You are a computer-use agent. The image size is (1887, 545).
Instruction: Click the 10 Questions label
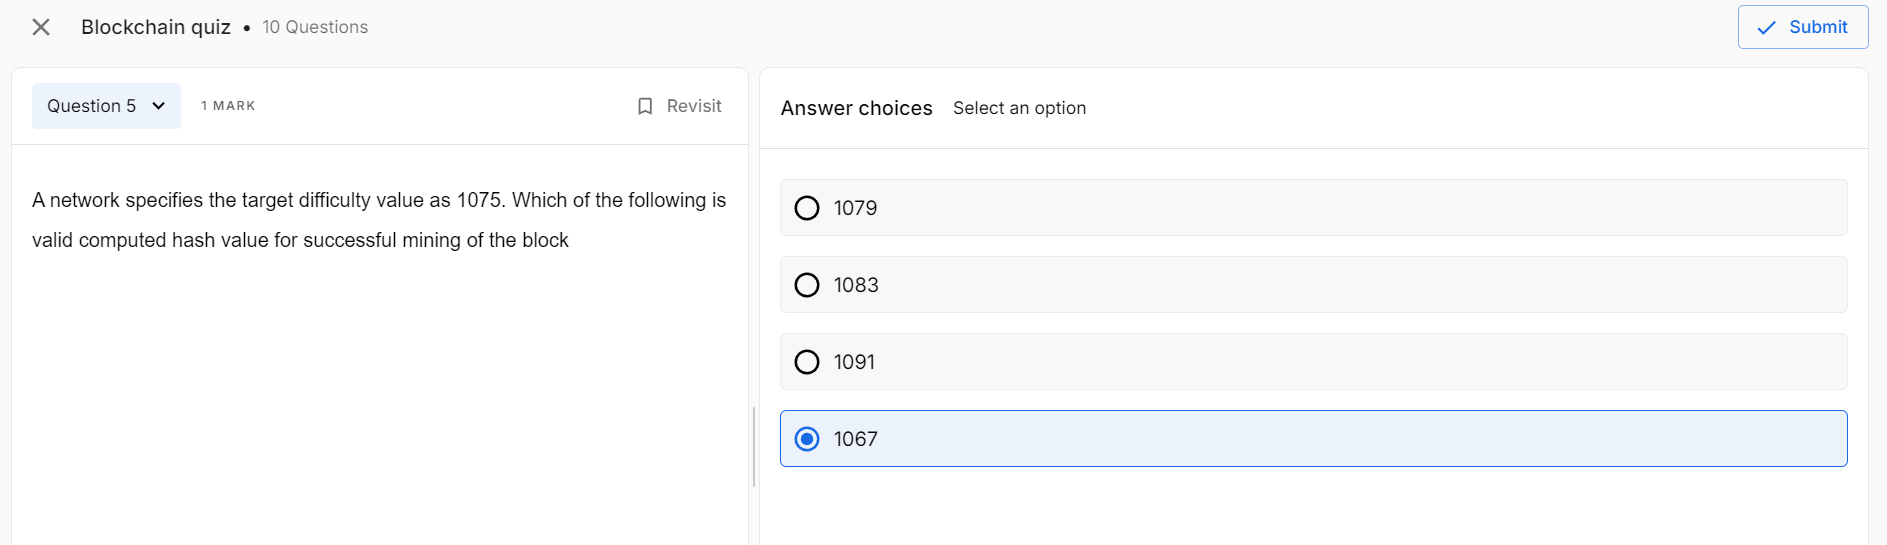coord(315,27)
